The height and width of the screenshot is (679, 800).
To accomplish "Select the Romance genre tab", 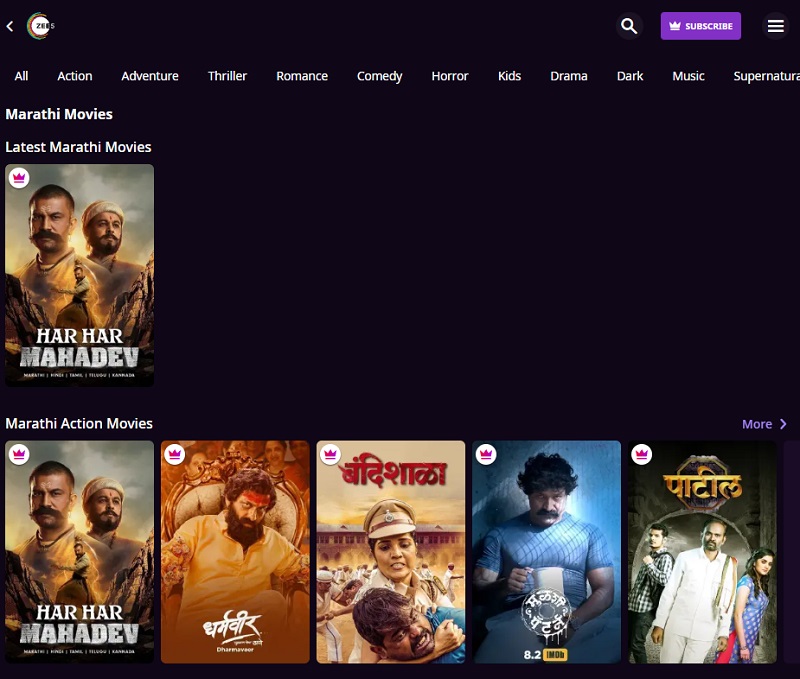I will coord(302,76).
